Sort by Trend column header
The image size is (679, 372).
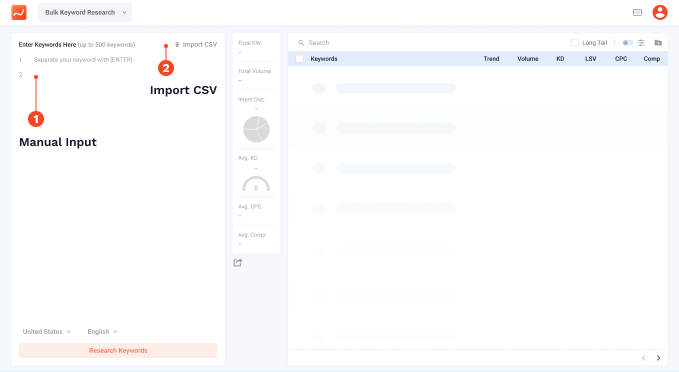(491, 59)
